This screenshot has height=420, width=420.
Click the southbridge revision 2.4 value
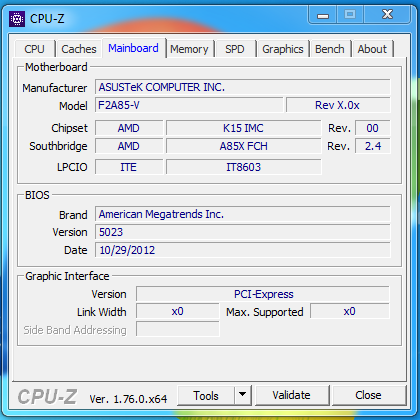373,146
